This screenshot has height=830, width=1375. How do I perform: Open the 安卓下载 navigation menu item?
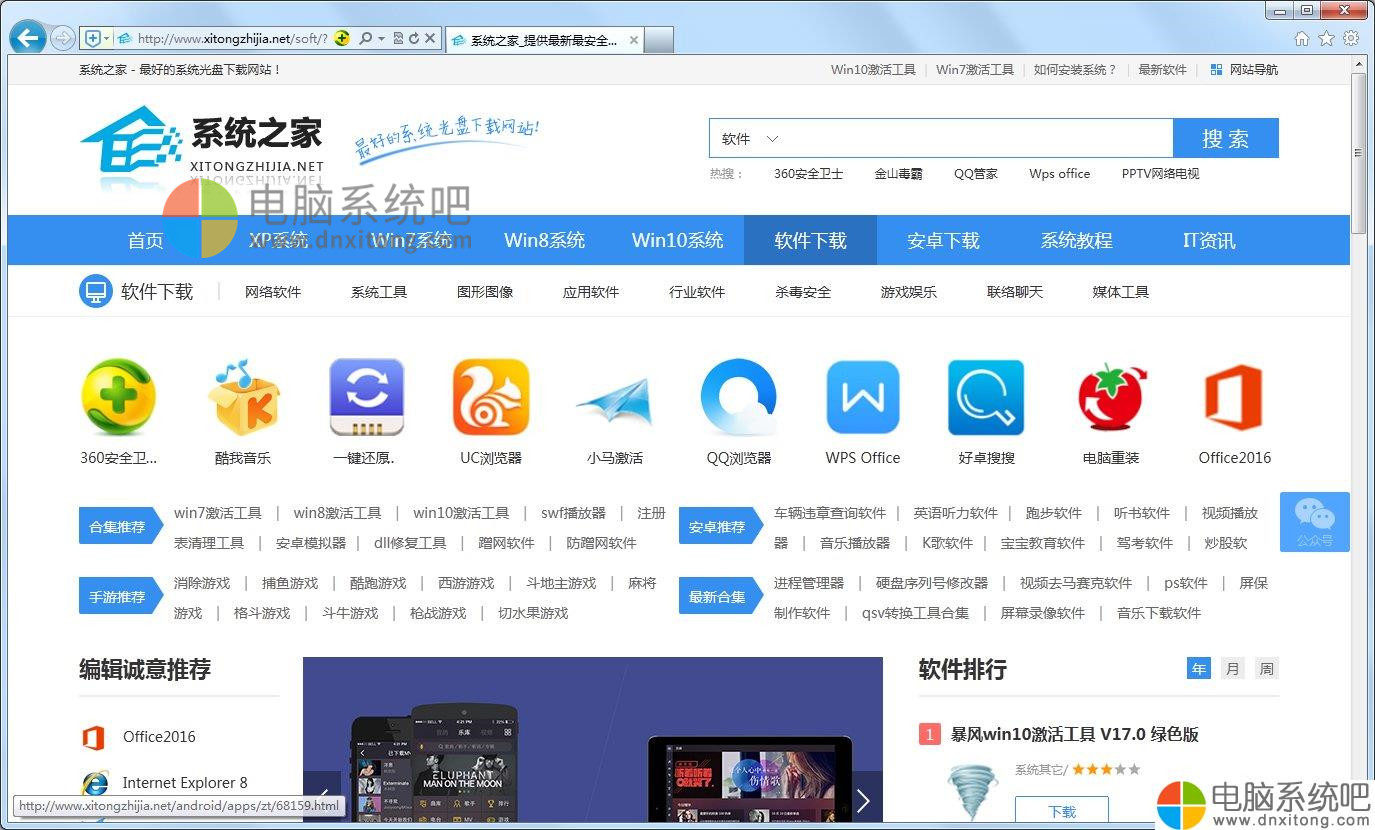point(943,240)
